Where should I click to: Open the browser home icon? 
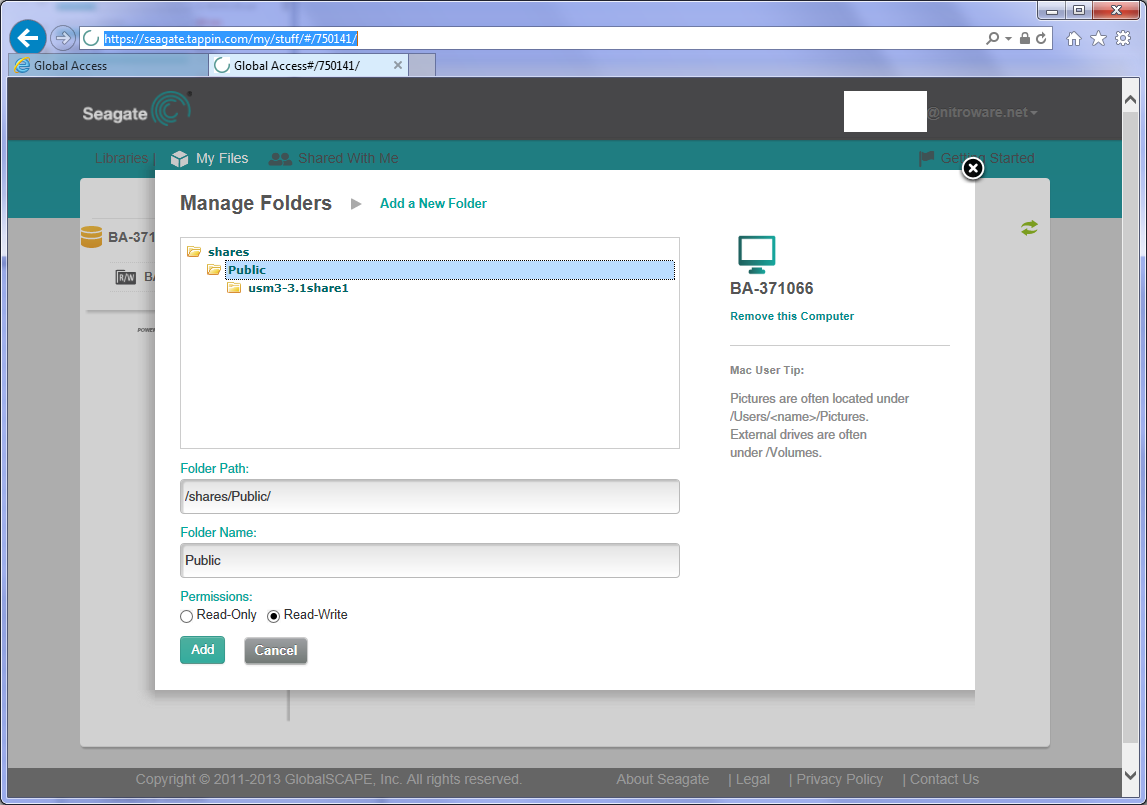click(x=1074, y=38)
